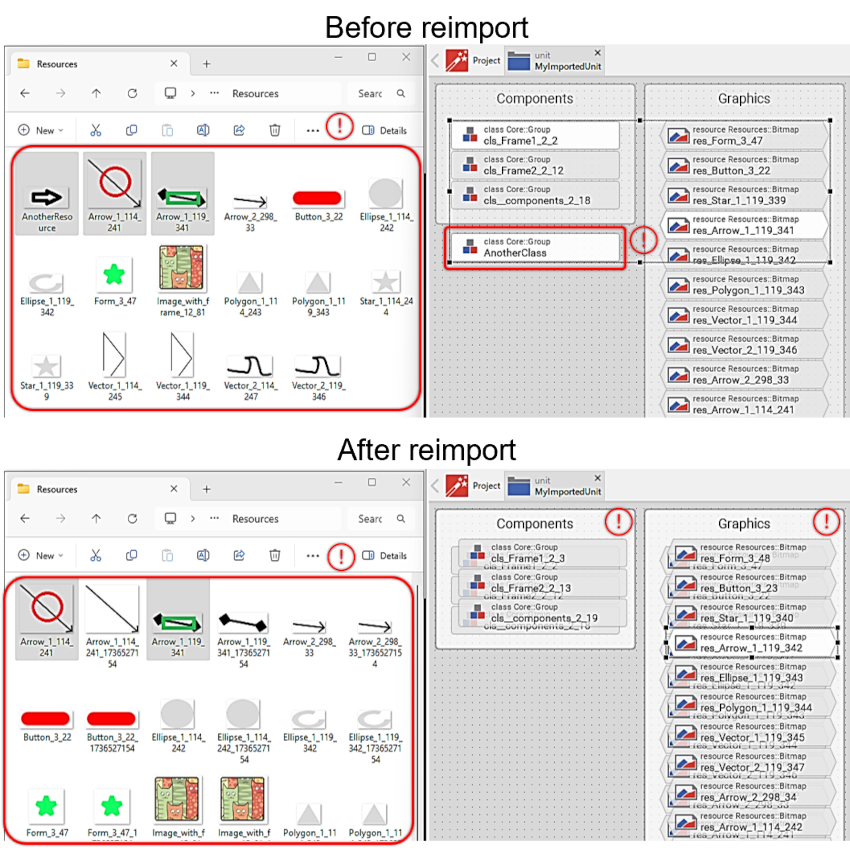Select the AnotherResource file thumbnail
Image resolution: width=850 pixels, height=848 pixels.
47,196
